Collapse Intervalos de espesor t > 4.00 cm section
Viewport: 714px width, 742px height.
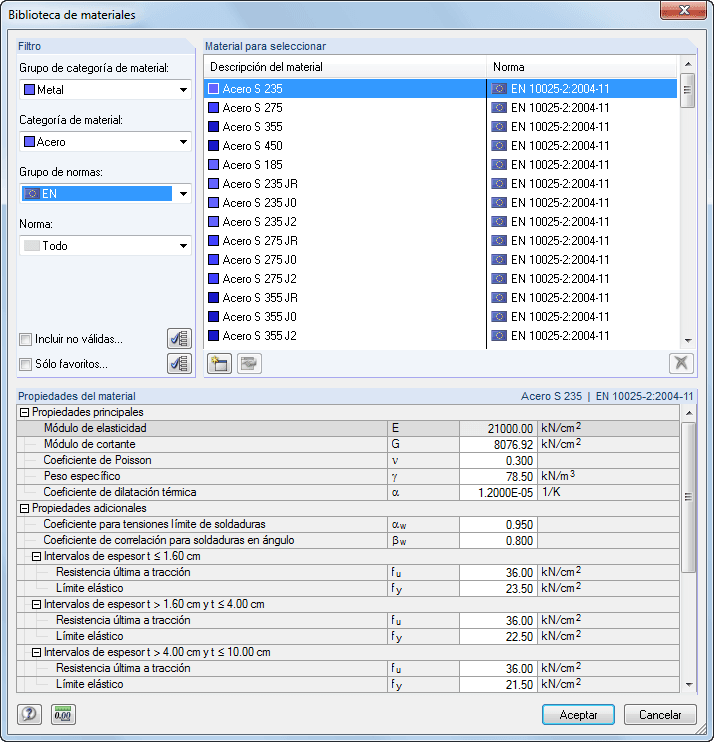pos(36,653)
